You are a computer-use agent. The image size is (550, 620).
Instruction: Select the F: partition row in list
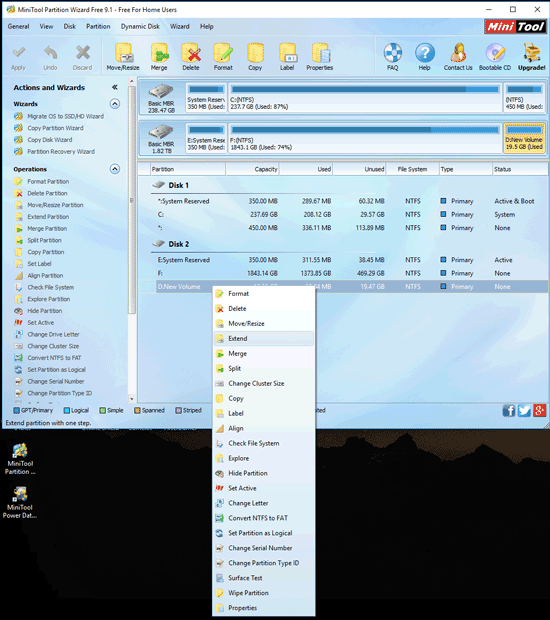point(343,273)
